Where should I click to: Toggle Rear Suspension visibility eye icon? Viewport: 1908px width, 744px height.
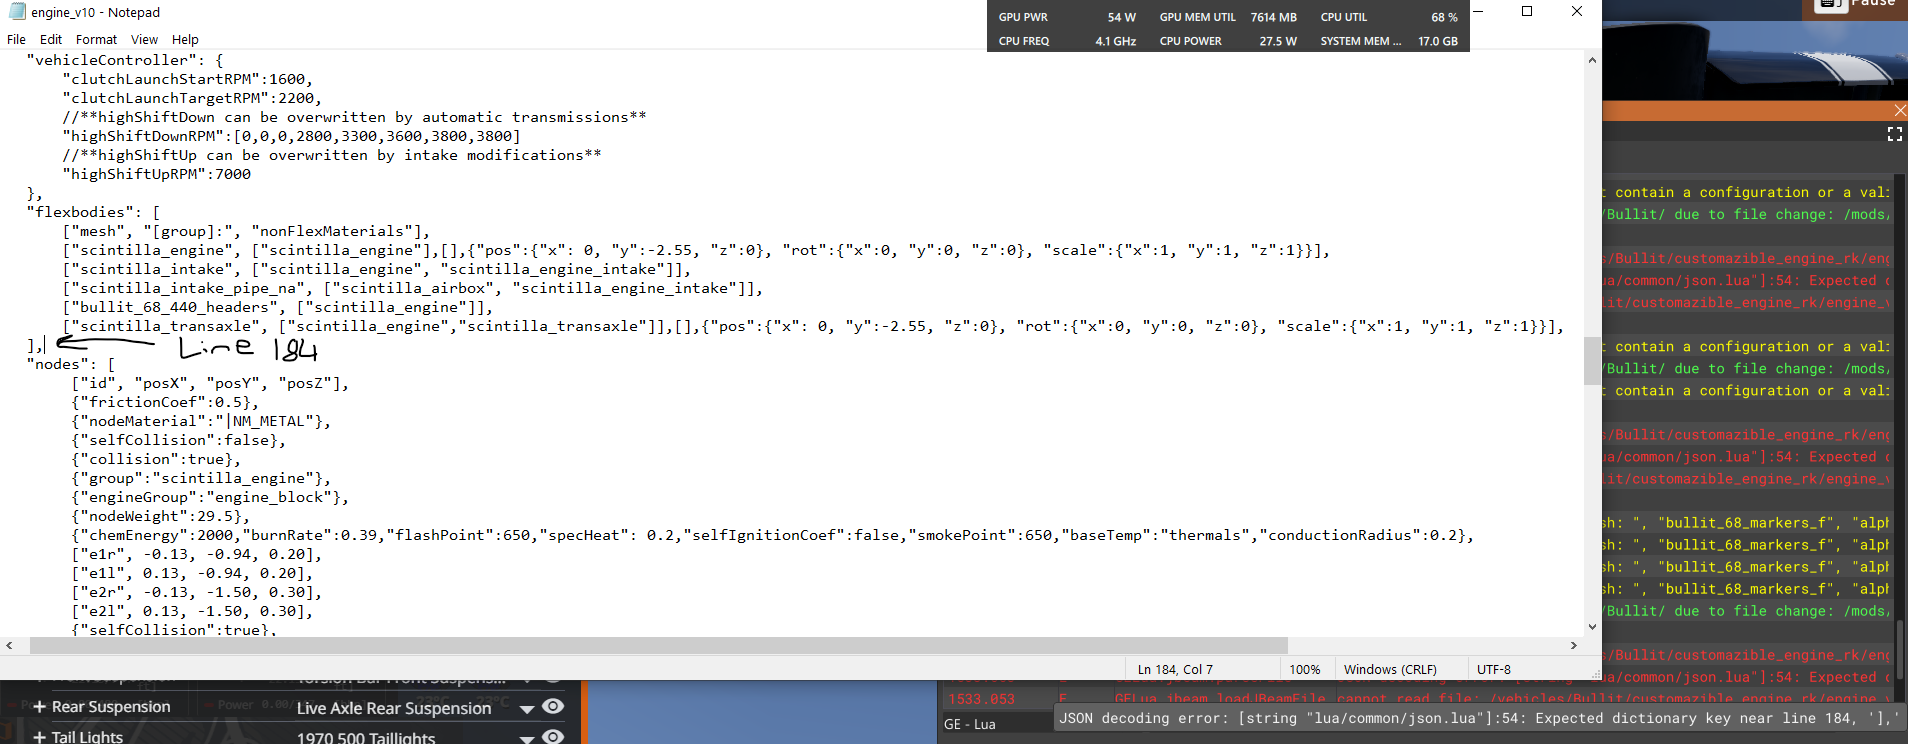tap(553, 707)
